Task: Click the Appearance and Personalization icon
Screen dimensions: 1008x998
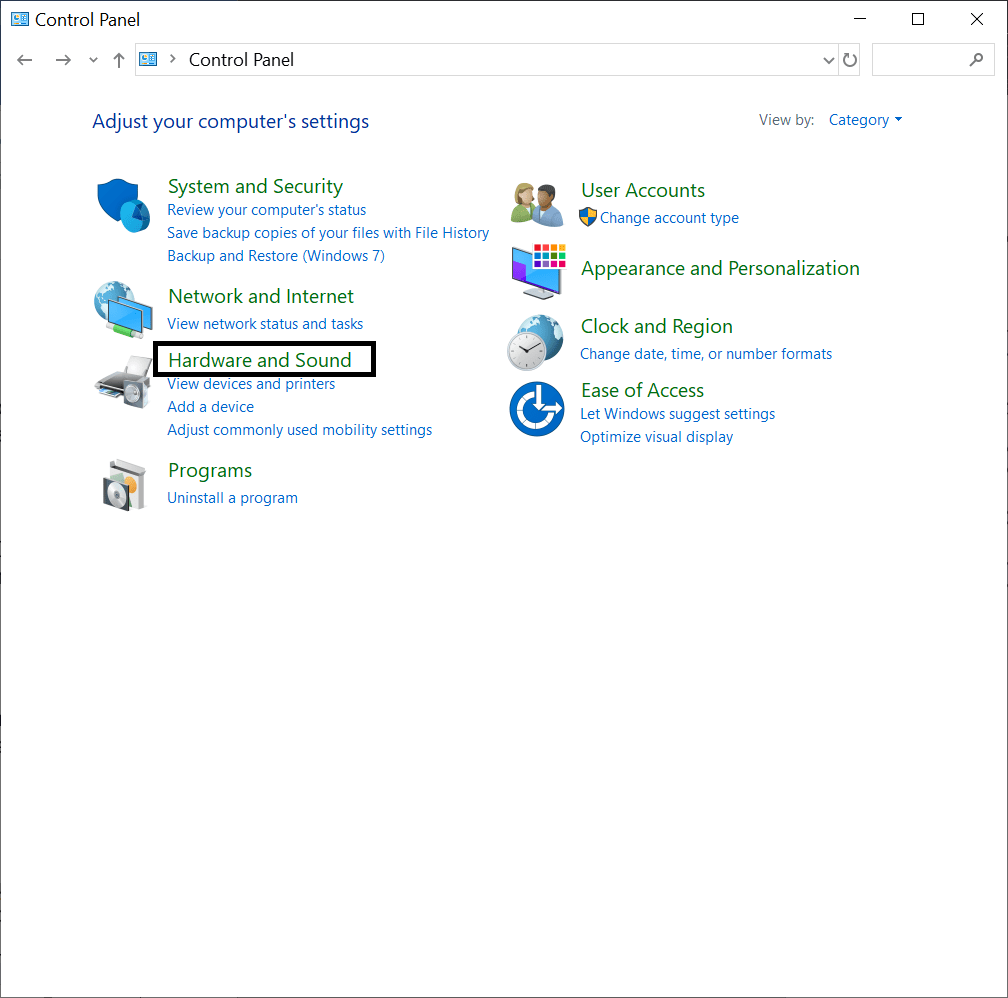Action: coord(537,272)
